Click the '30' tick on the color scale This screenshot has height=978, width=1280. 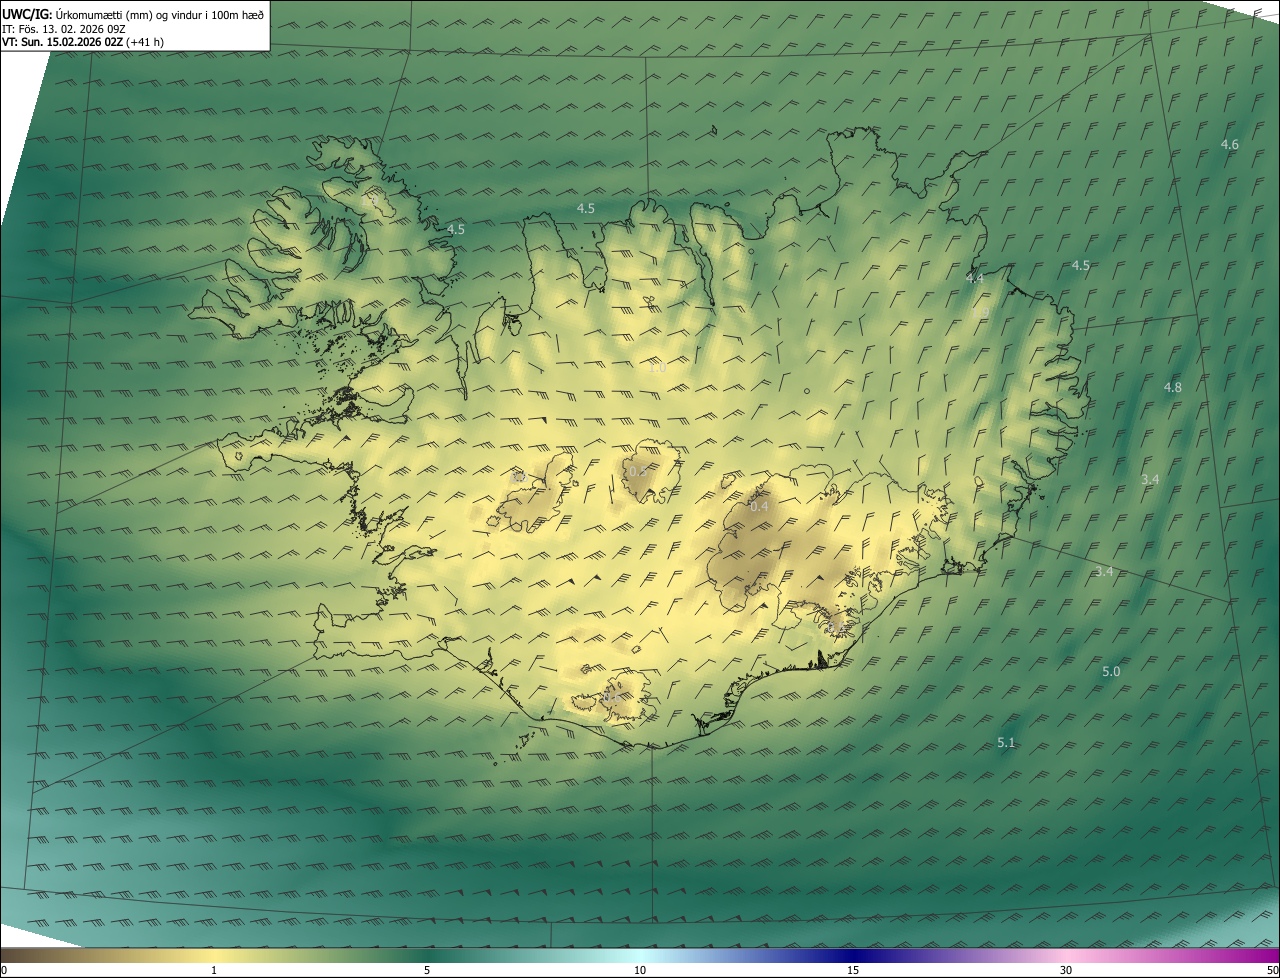(1066, 970)
